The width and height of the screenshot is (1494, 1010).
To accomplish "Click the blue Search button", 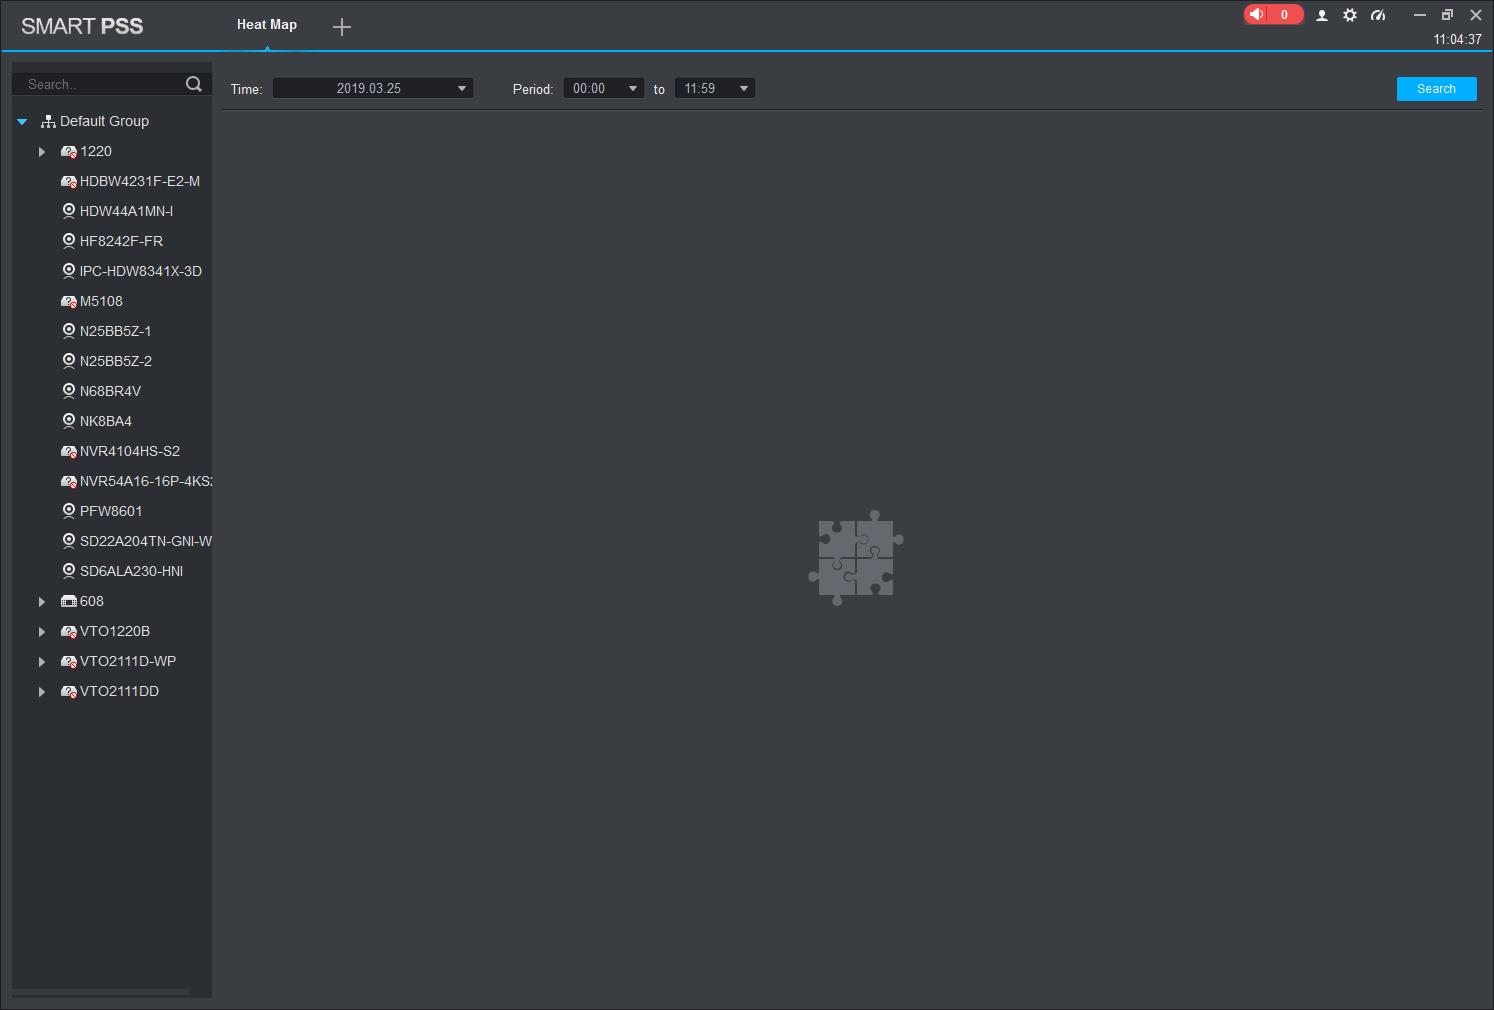I will point(1437,89).
